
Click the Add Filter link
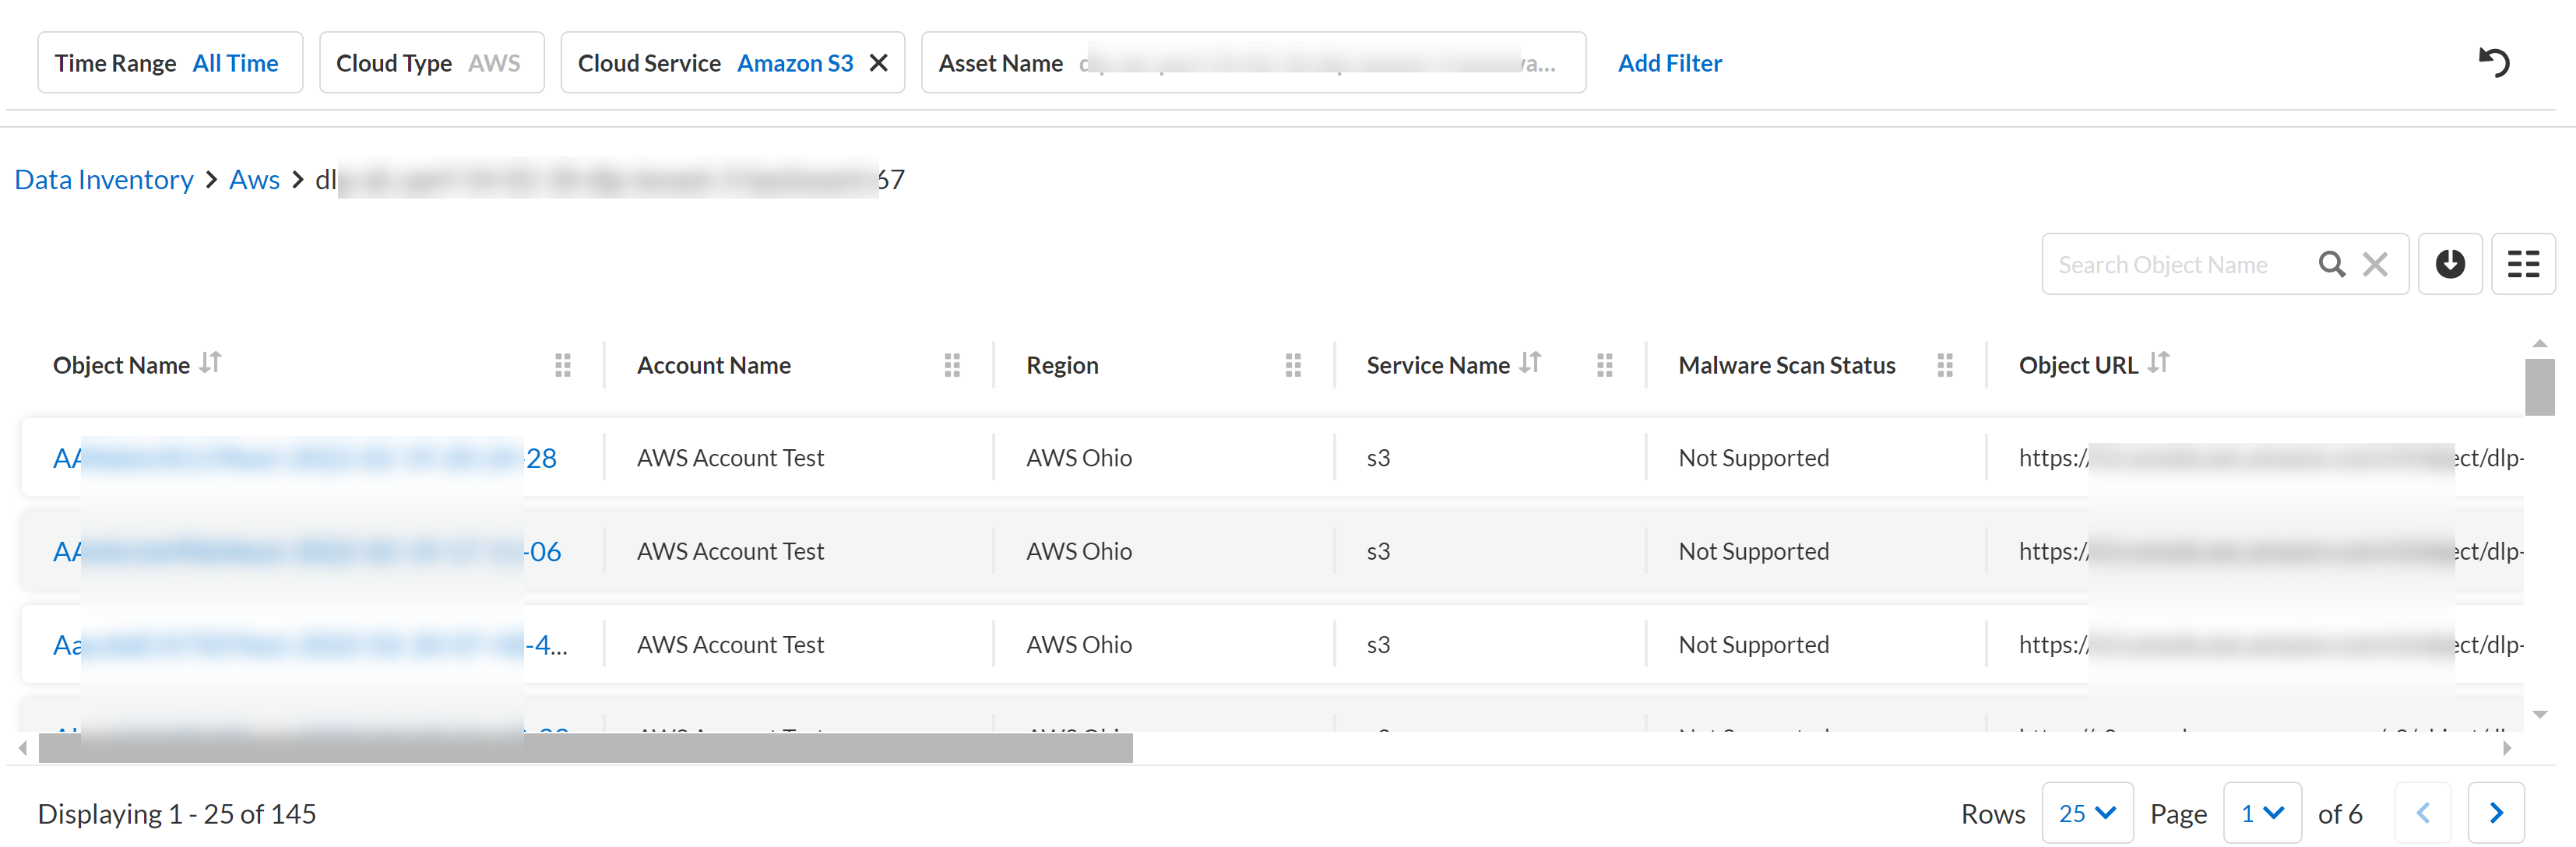click(1669, 63)
